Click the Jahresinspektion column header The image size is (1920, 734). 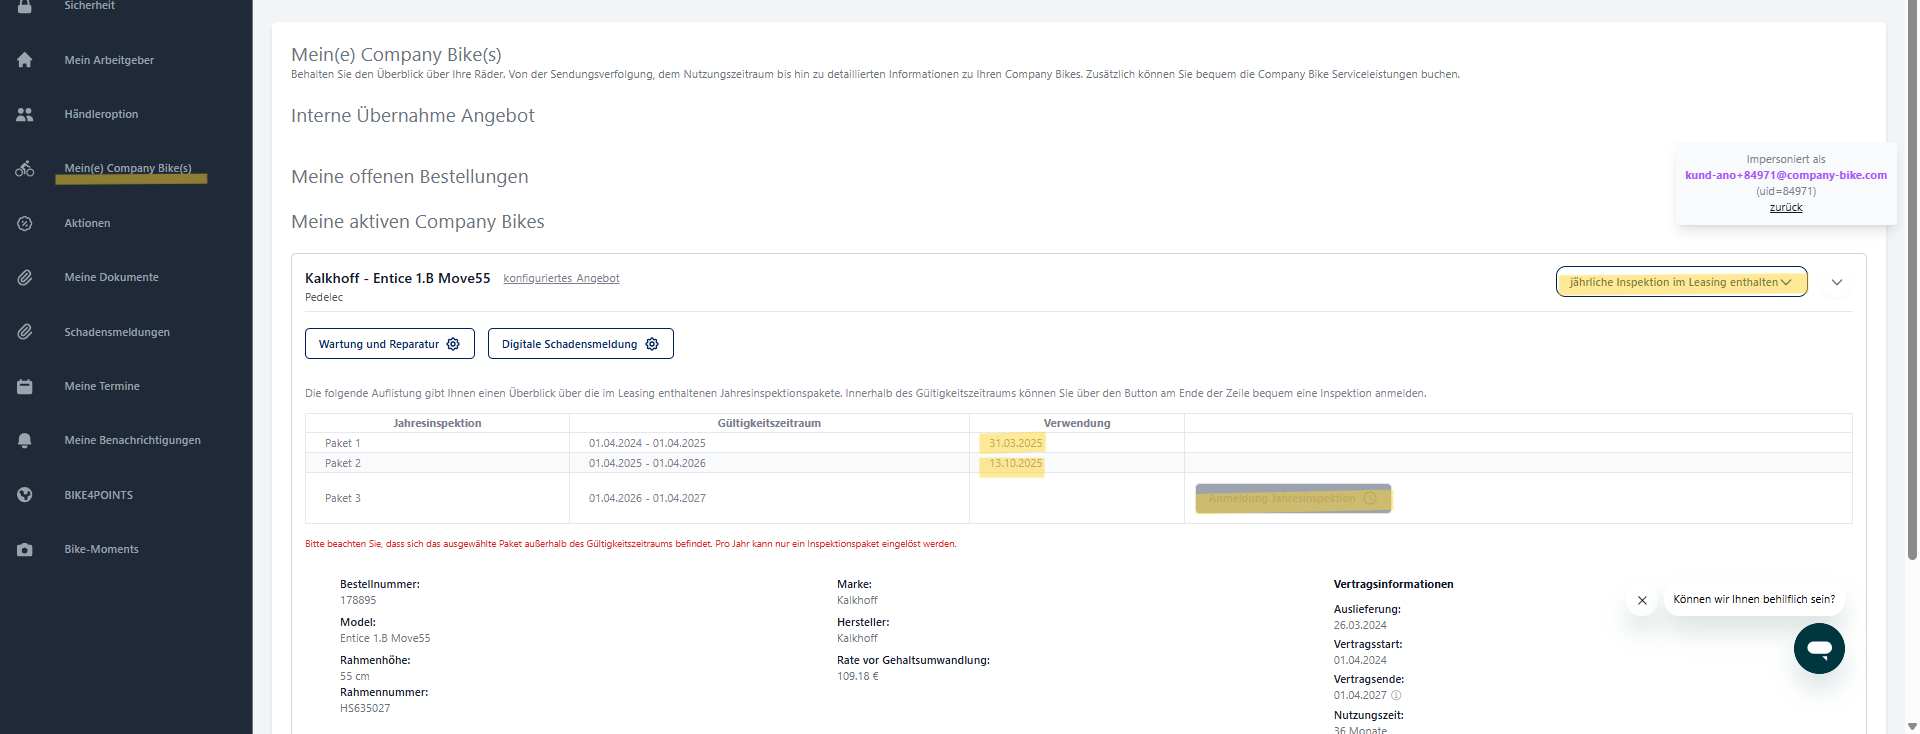coord(437,423)
